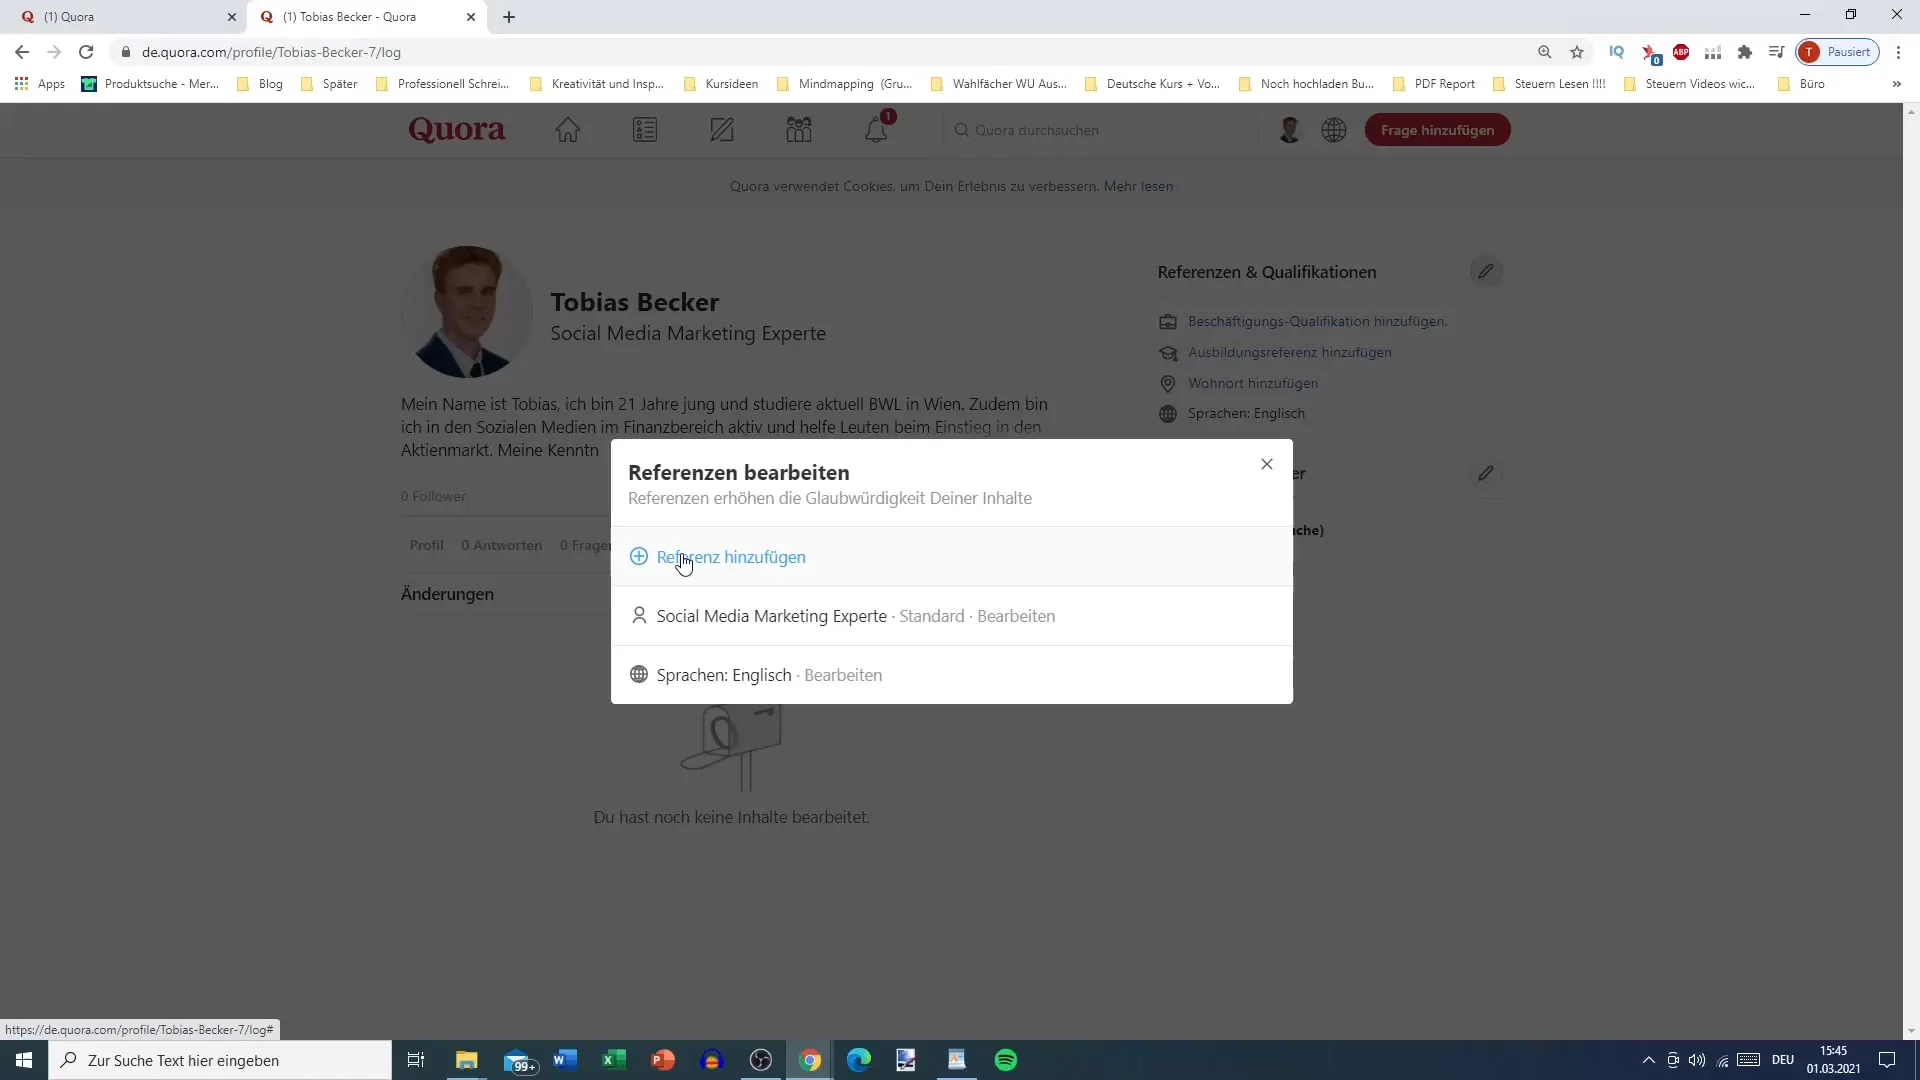The height and width of the screenshot is (1080, 1920).
Task: Open the spaces people icon
Action: (799, 130)
